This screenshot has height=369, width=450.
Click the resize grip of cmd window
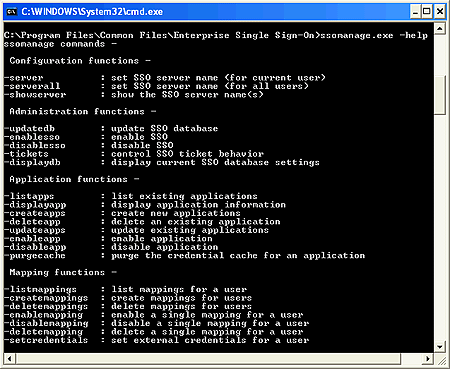coord(441,360)
